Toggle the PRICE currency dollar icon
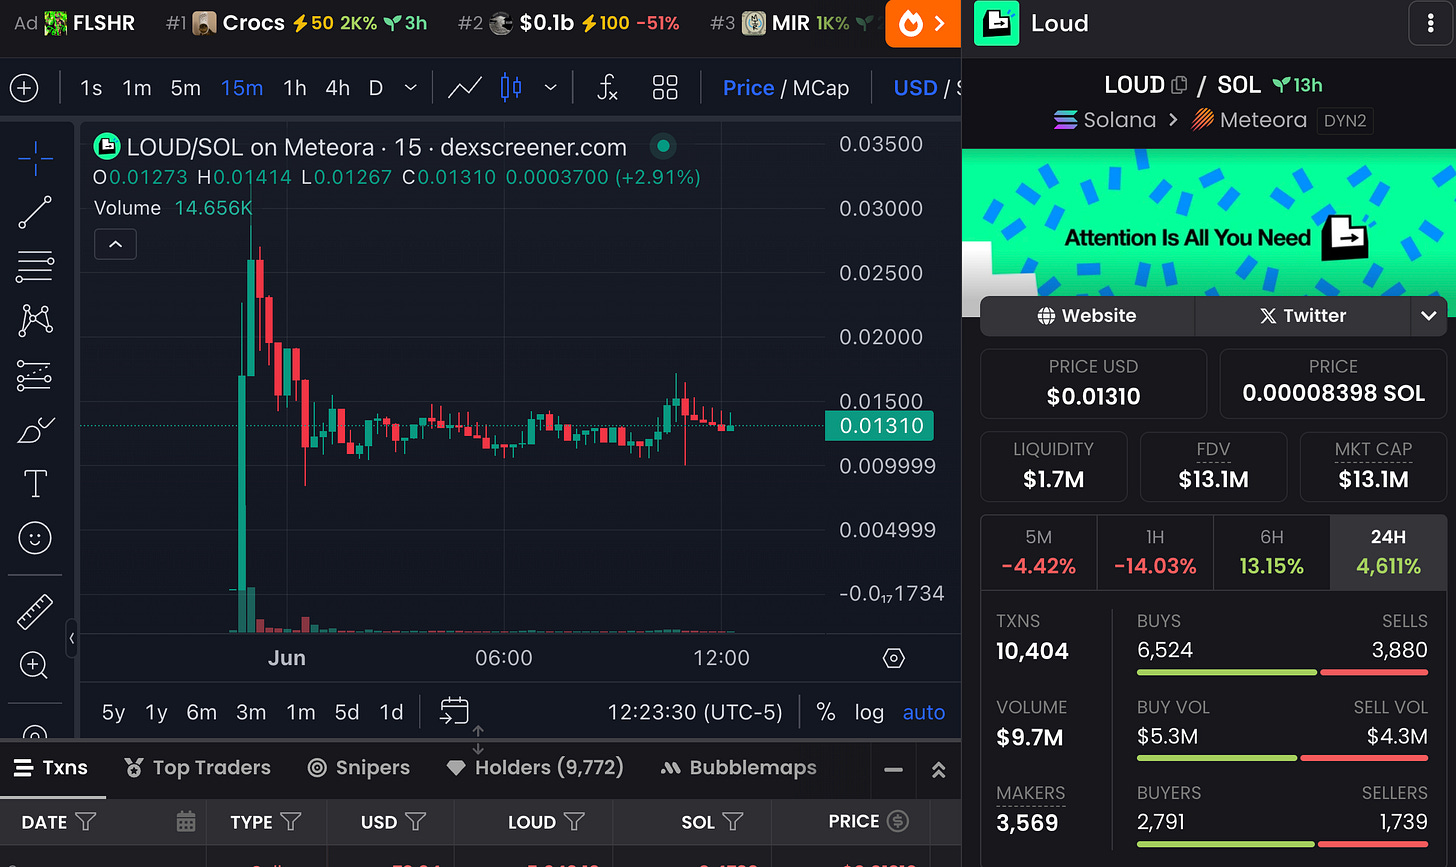This screenshot has height=867, width=1456. coord(898,821)
